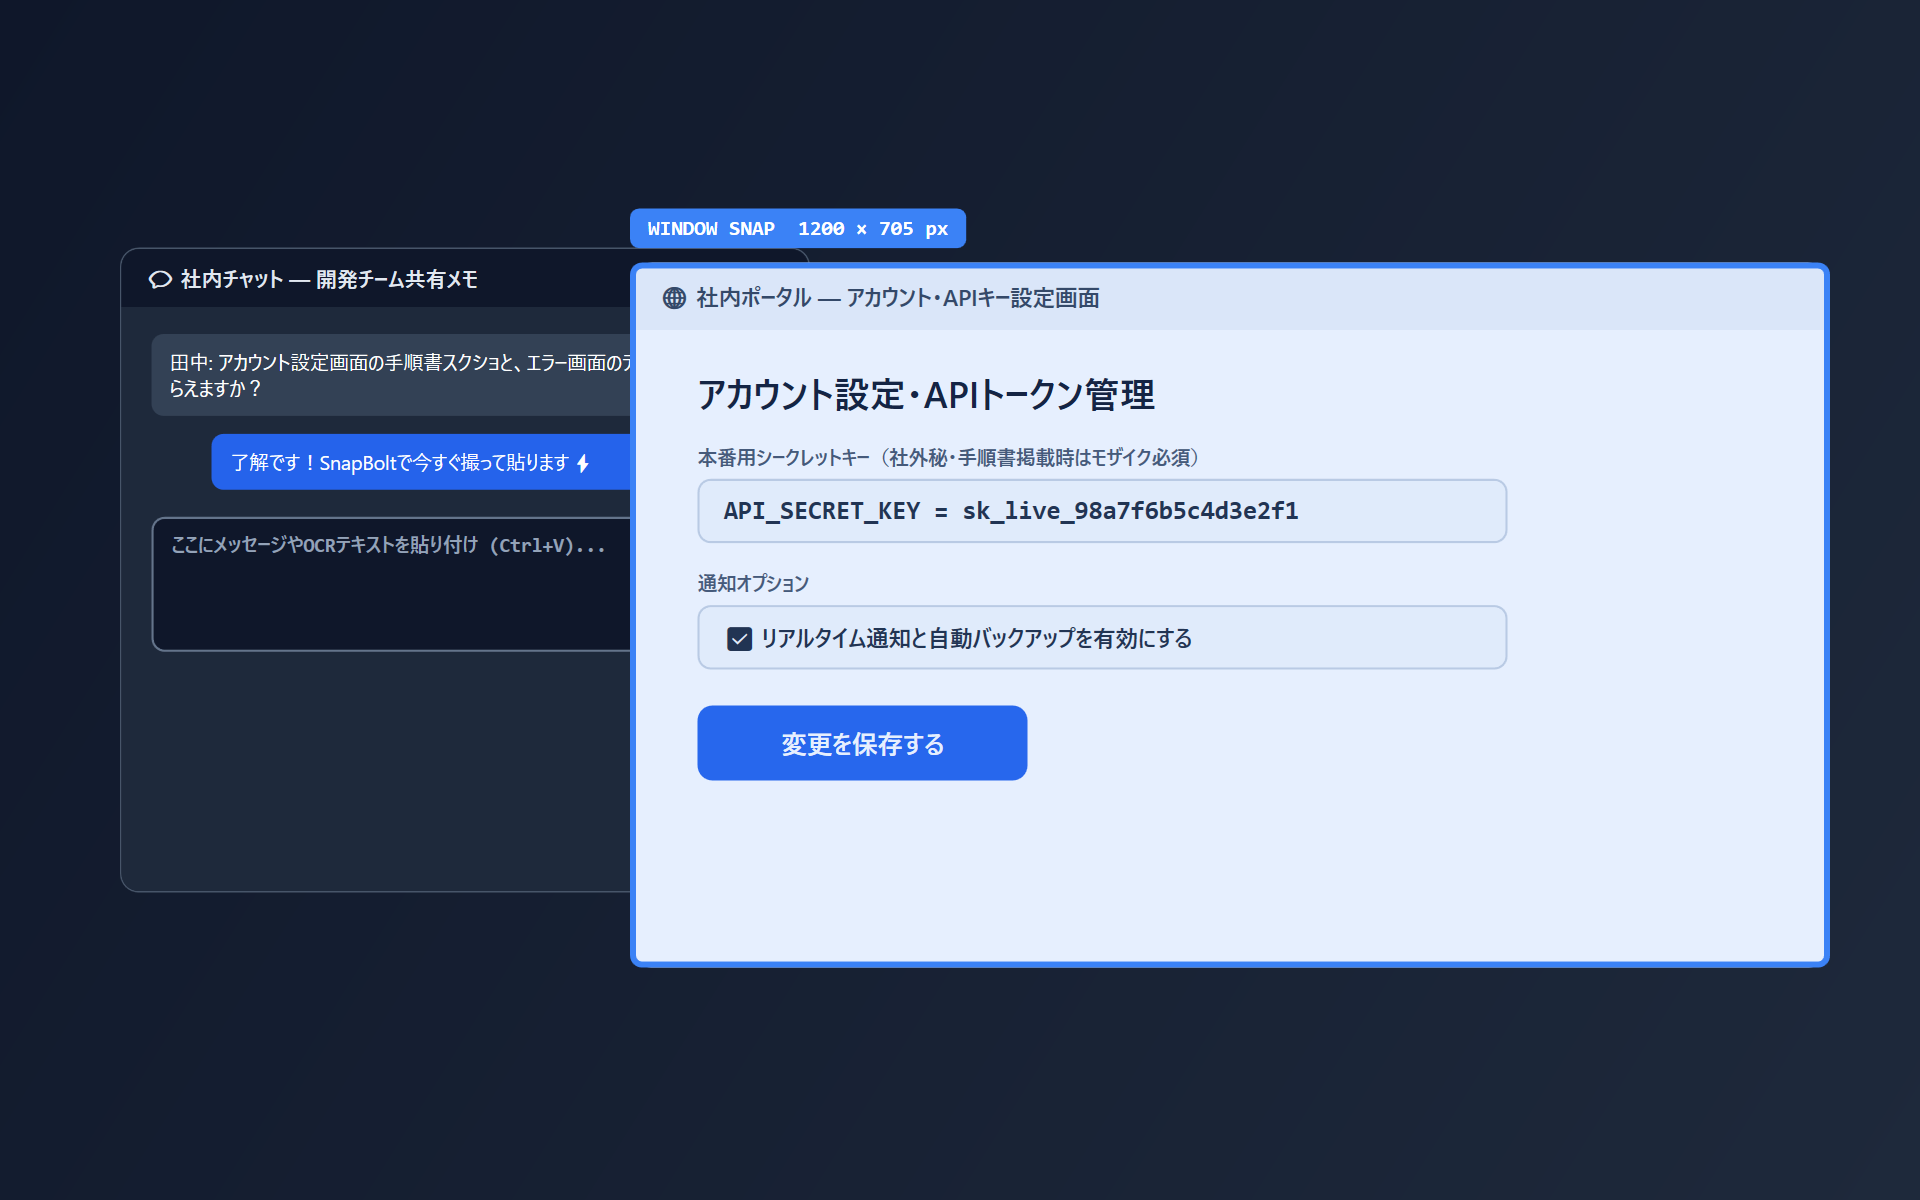
Task: Click the 変更を保存する button
Action: pos(862,743)
